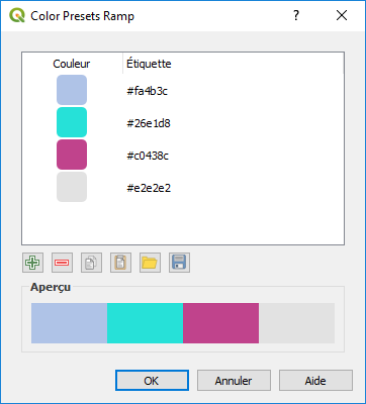Select the light blue color swatch
366x404 pixels.
pyautogui.click(x=72, y=90)
